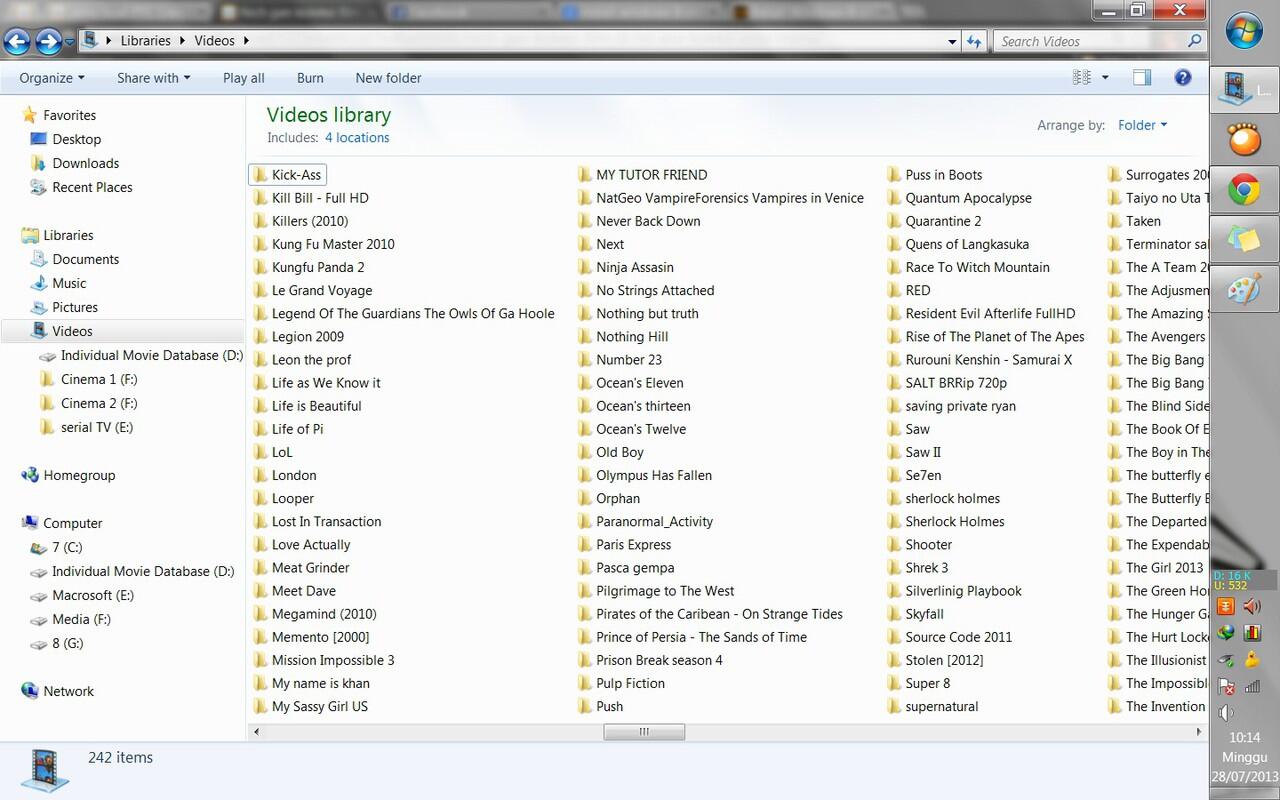Open address bar history dropdown arrow
This screenshot has height=800, width=1280.
(x=952, y=42)
